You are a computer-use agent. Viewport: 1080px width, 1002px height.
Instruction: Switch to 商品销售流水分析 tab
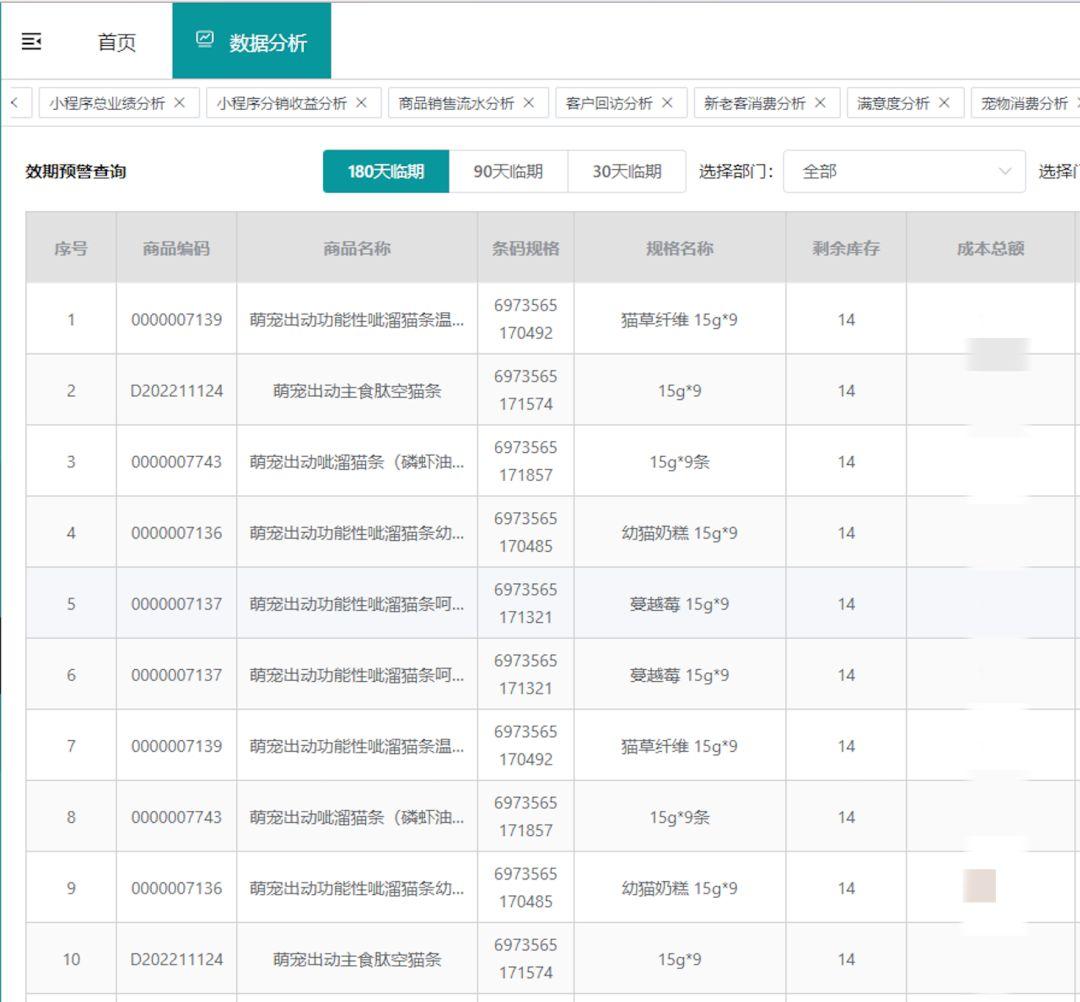456,103
